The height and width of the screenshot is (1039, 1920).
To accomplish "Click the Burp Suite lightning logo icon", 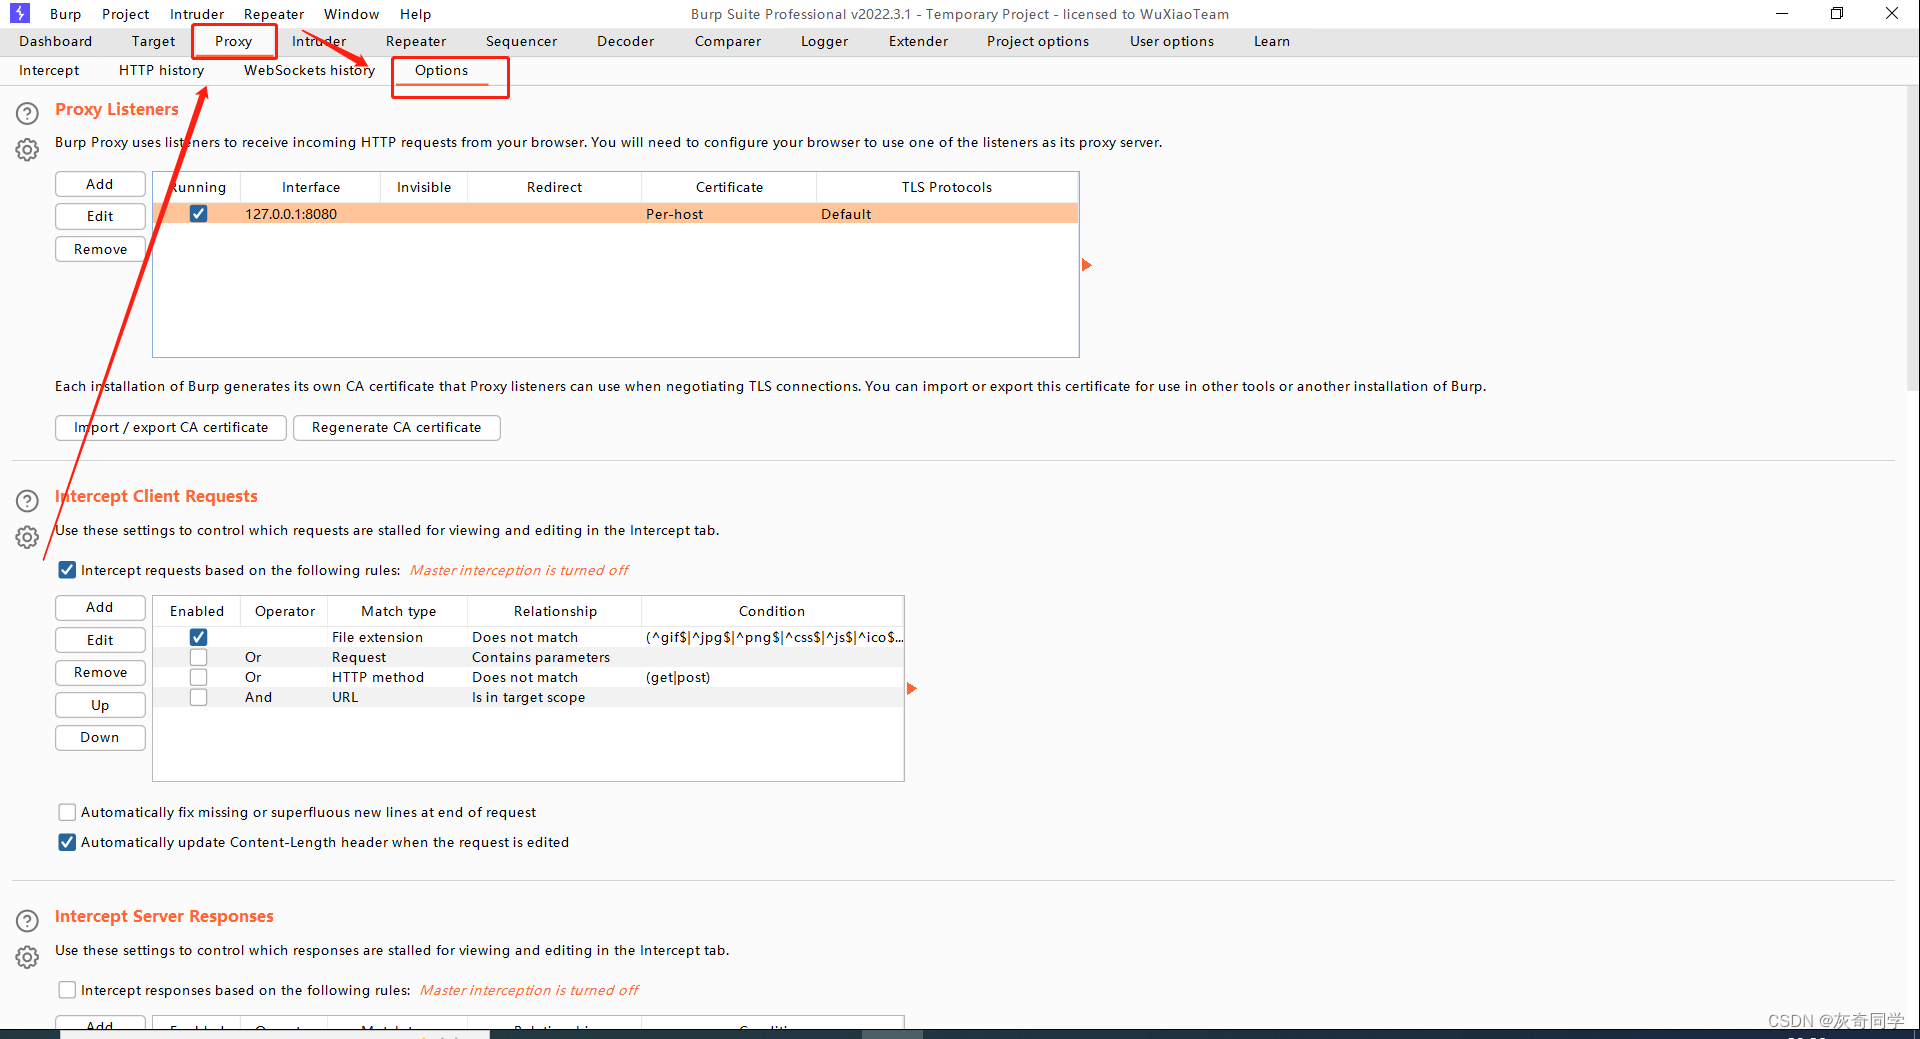I will [20, 13].
